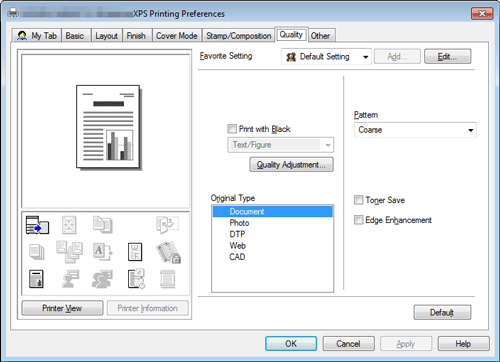This screenshot has height=362, width=500.
Task: Switch to the Basic tab
Action: tap(75, 36)
